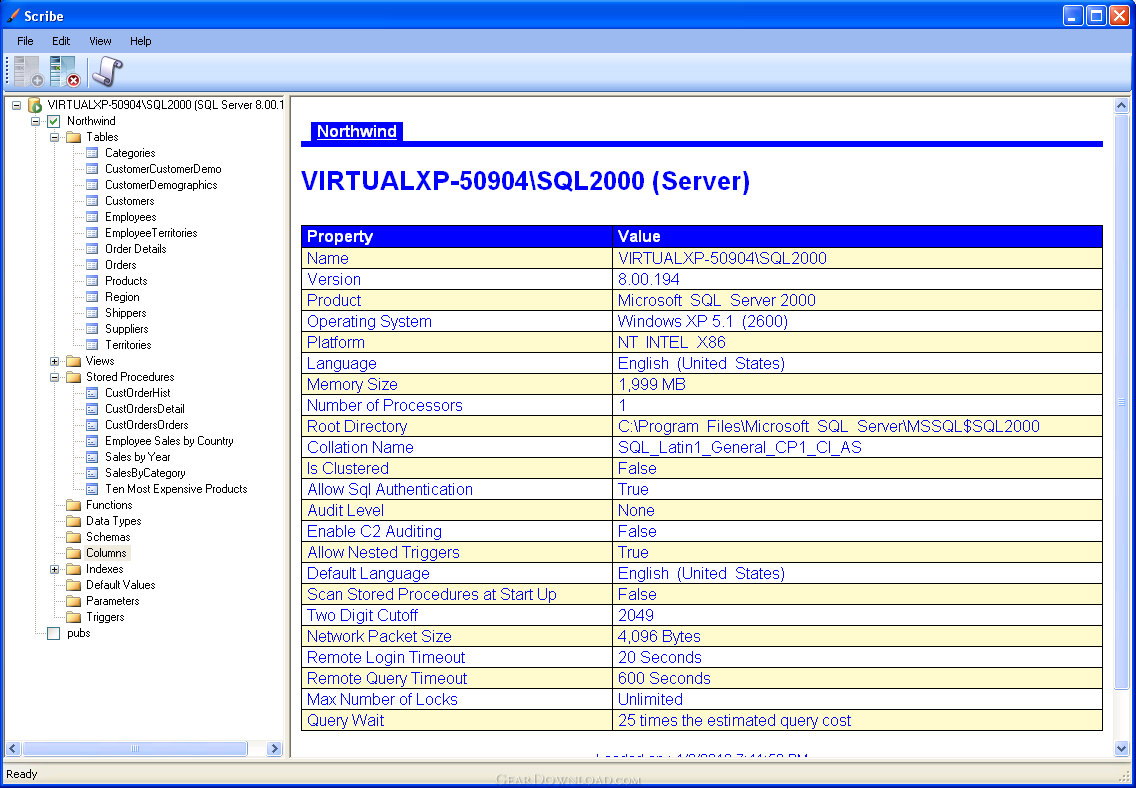The image size is (1136, 788).
Task: Select the Triggers folder icon
Action: point(73,617)
